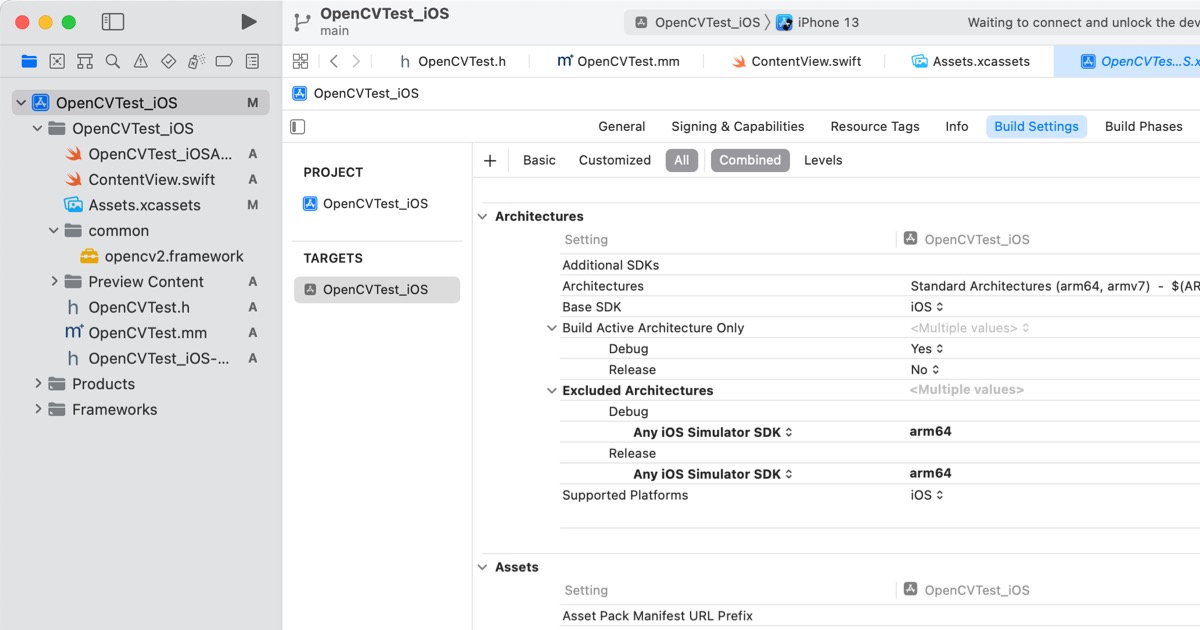Image resolution: width=1200 pixels, height=630 pixels.
Task: Select the Asset Pack Manifest URL Prefix row
Action: (x=880, y=616)
